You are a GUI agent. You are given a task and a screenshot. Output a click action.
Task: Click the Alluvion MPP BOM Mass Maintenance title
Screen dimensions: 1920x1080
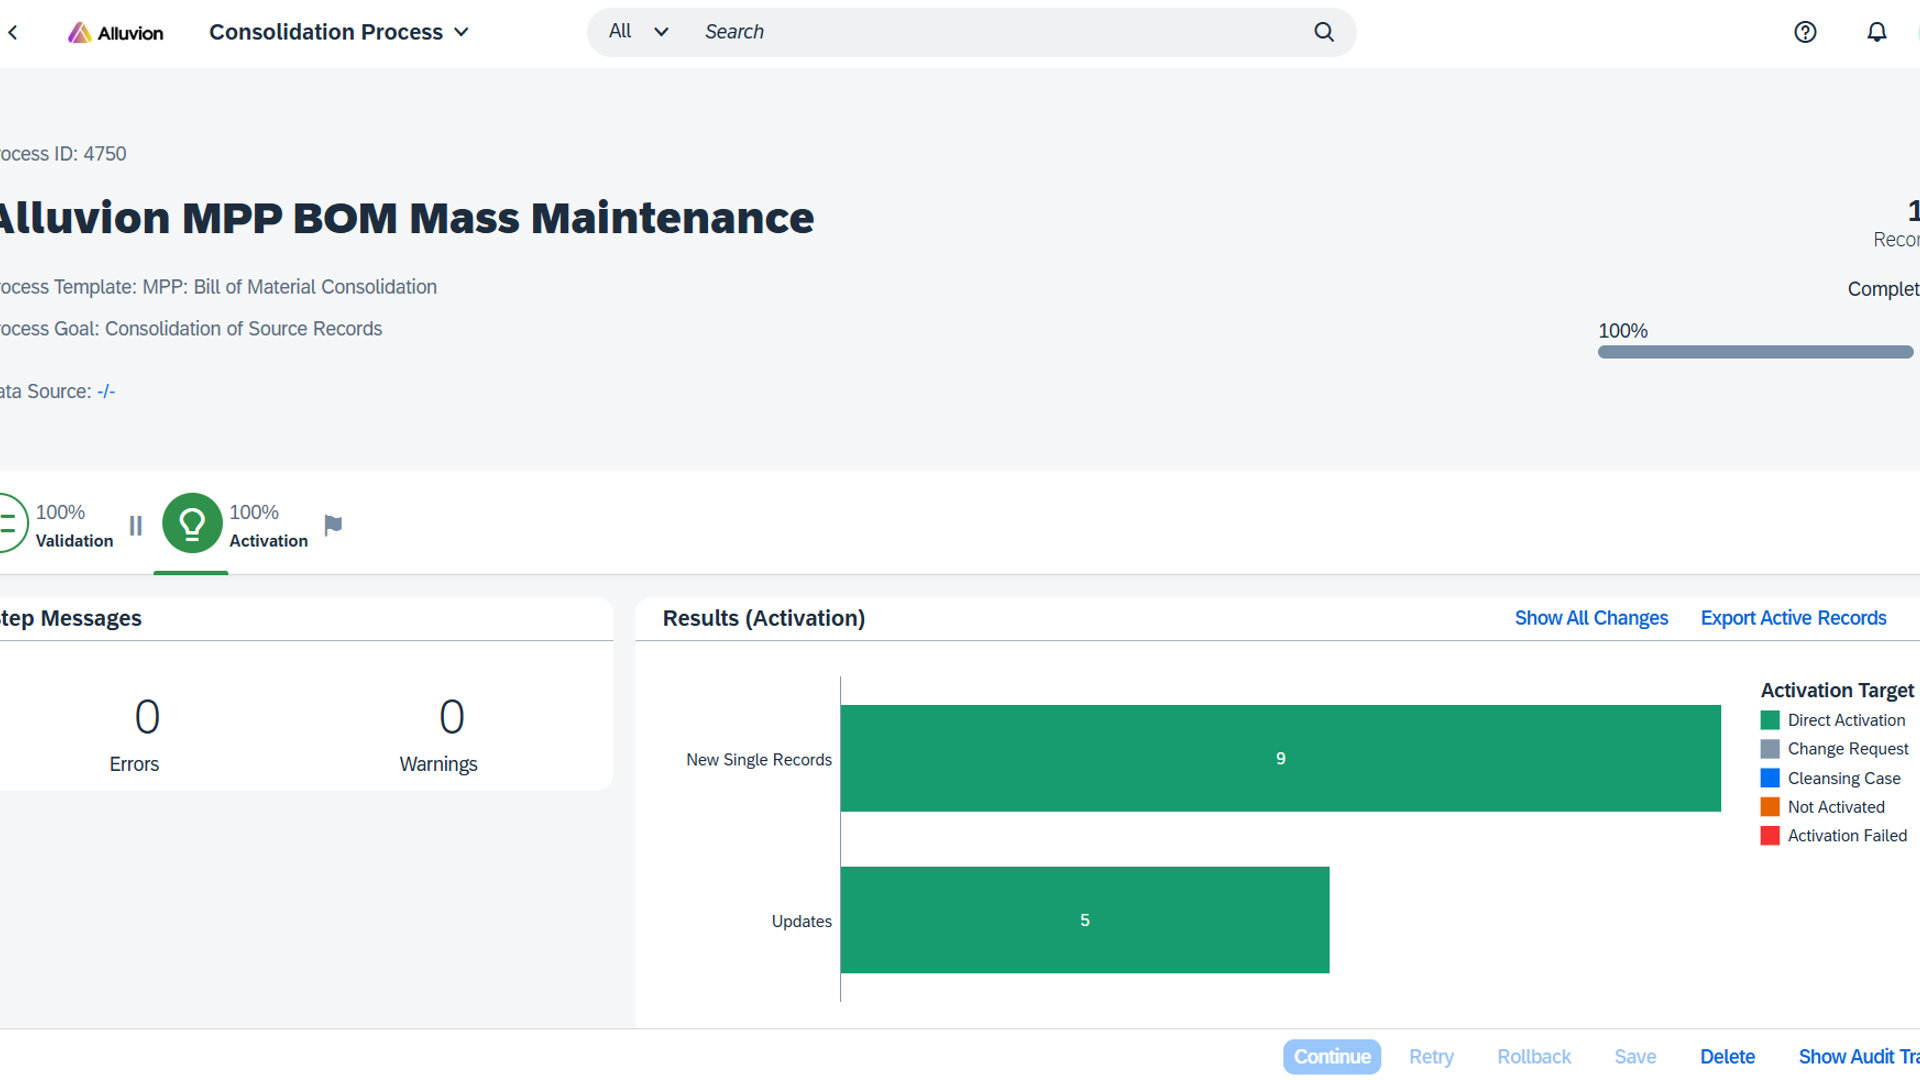click(407, 218)
